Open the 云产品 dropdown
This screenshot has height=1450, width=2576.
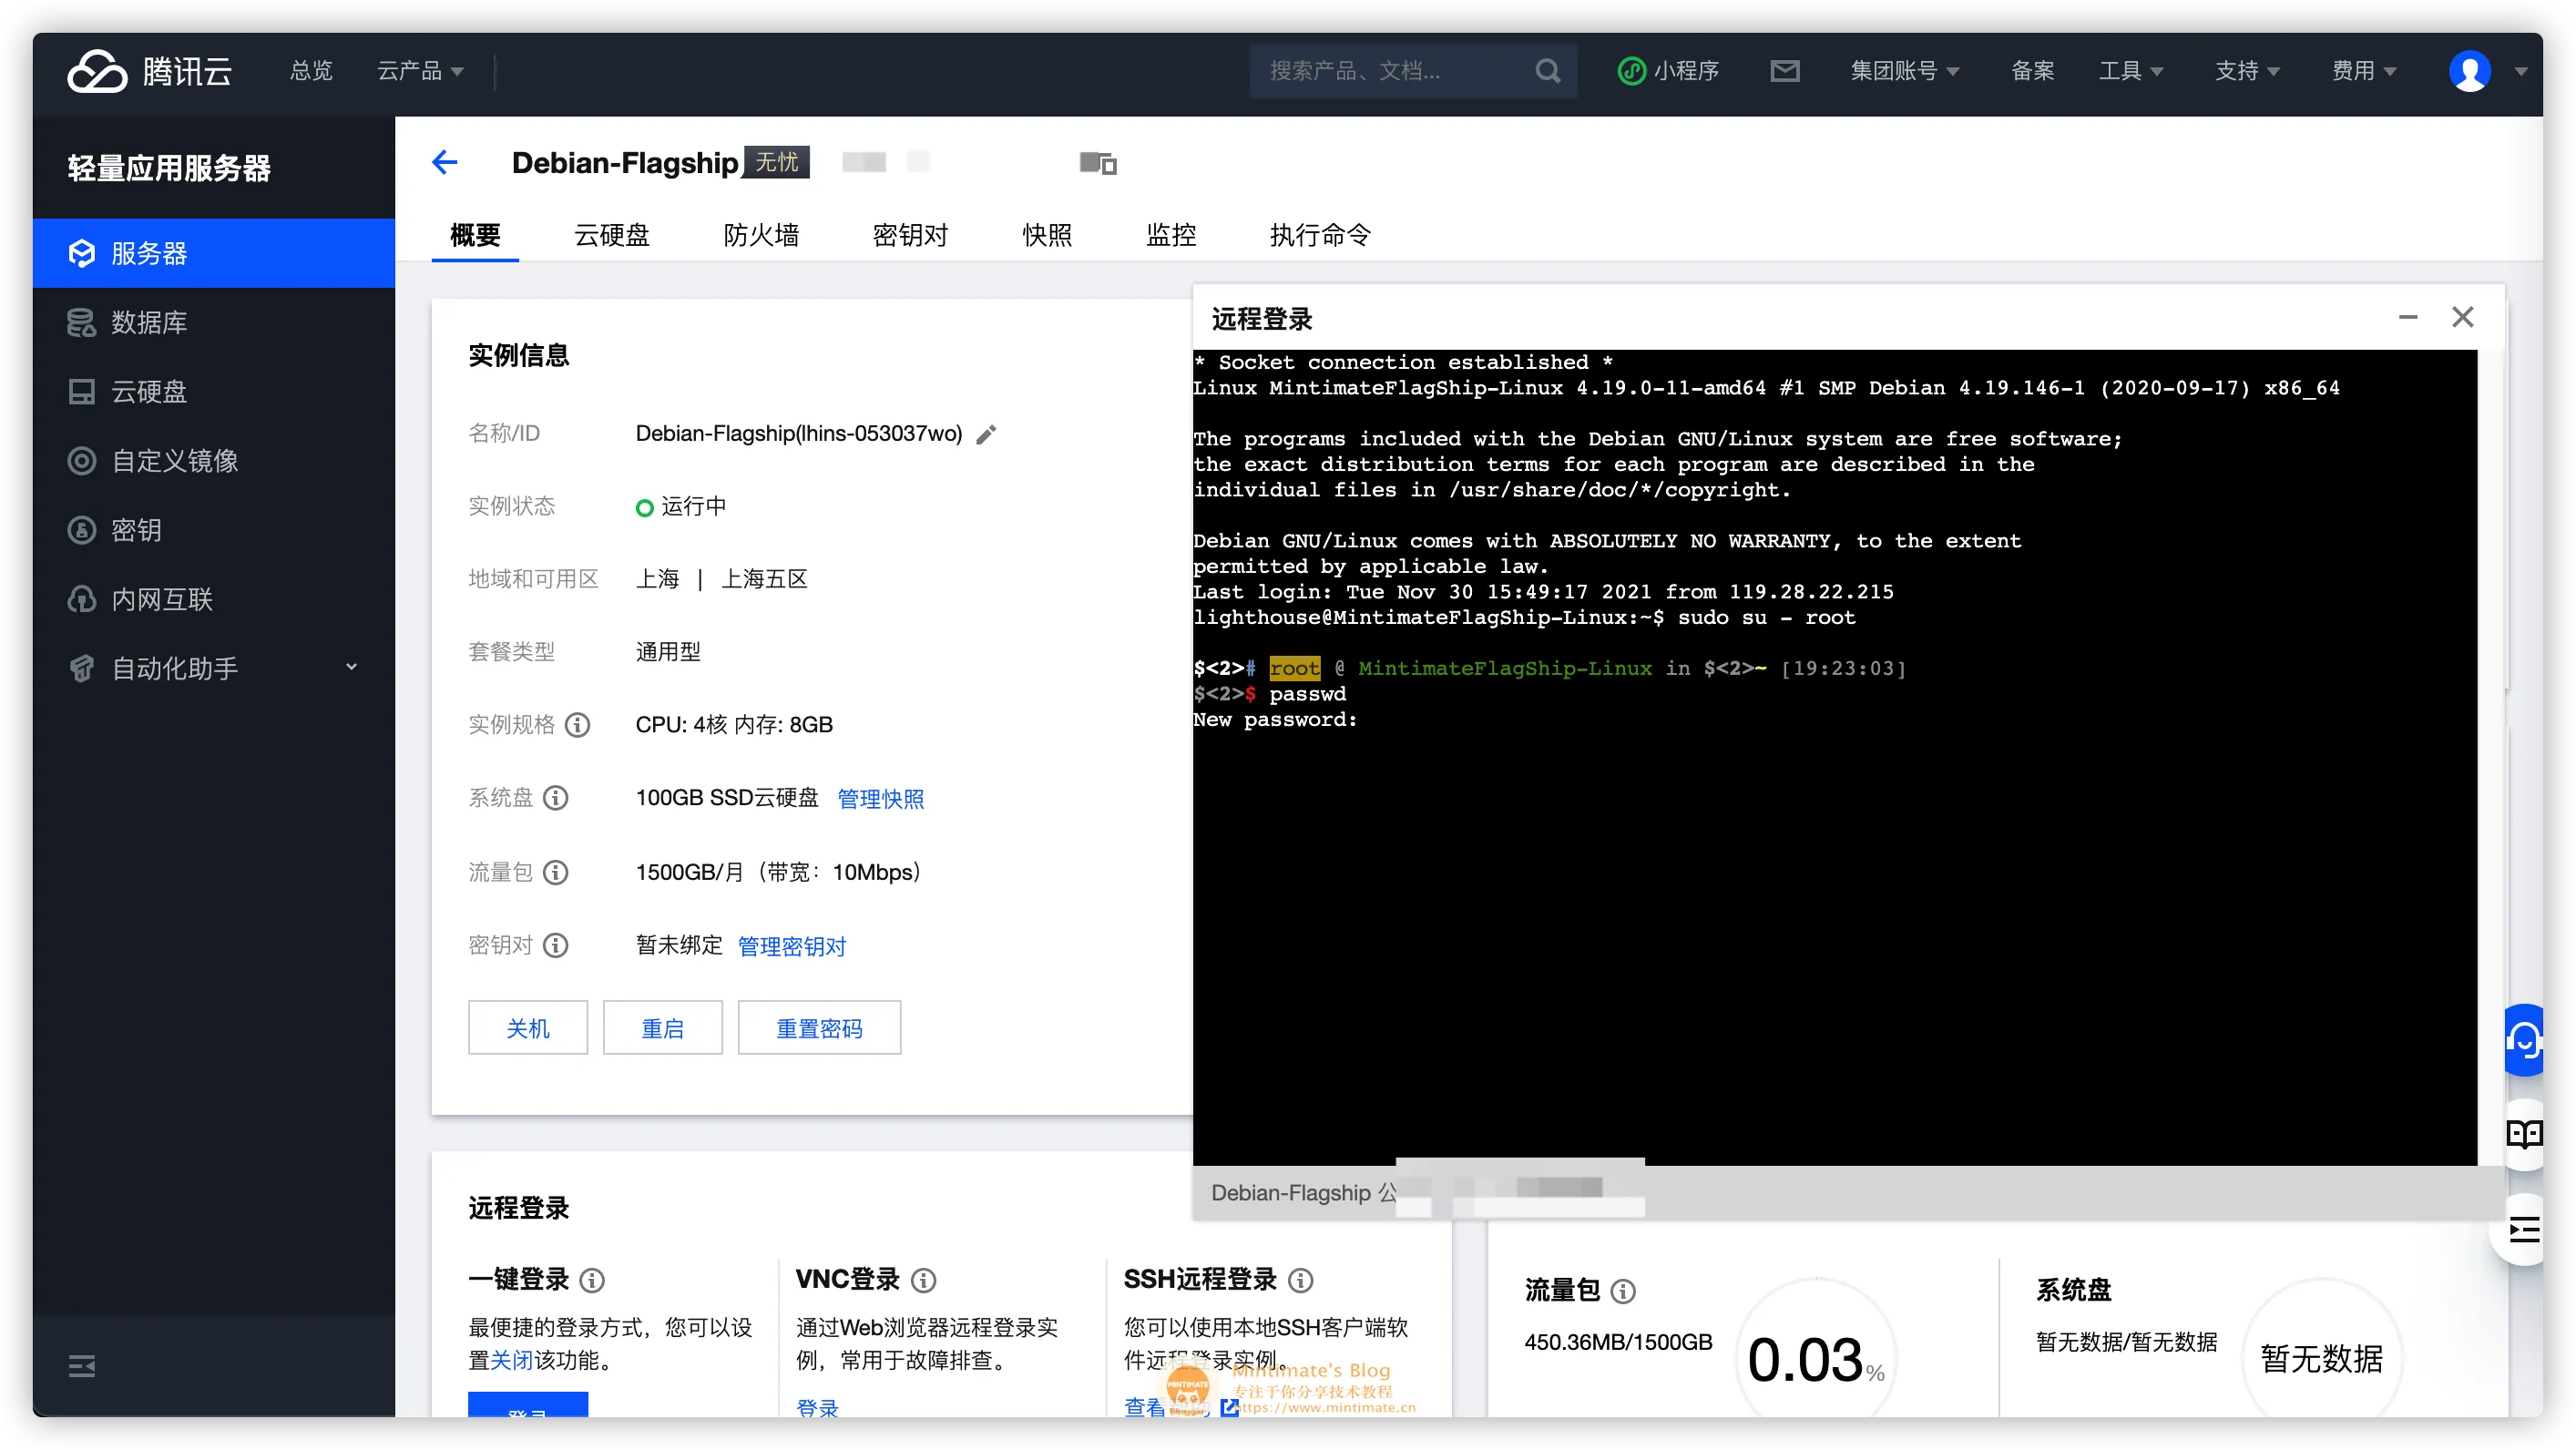click(x=420, y=71)
